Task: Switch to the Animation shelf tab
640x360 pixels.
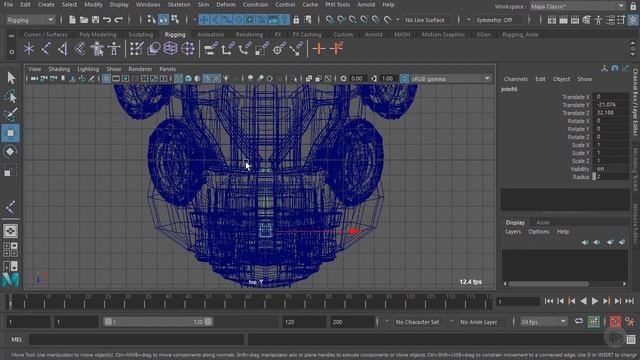Action: tap(211, 35)
